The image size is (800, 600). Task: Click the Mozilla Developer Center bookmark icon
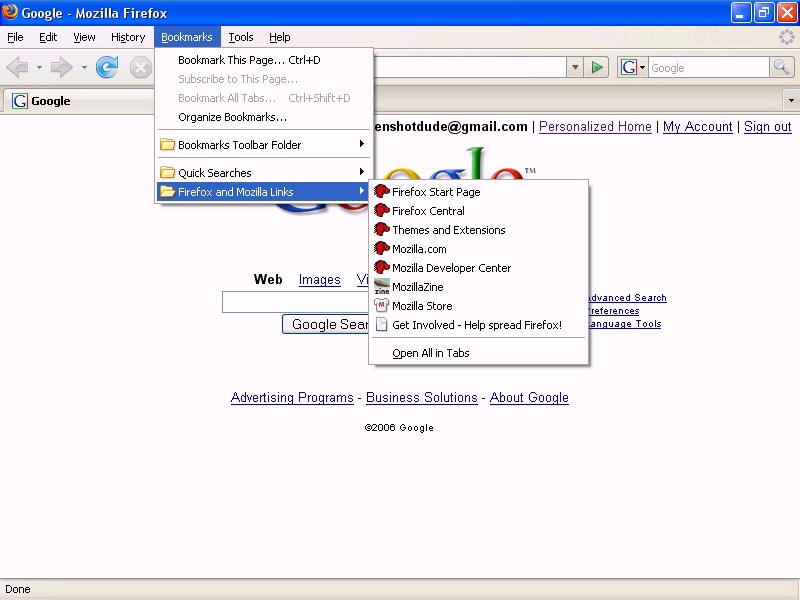click(x=382, y=267)
